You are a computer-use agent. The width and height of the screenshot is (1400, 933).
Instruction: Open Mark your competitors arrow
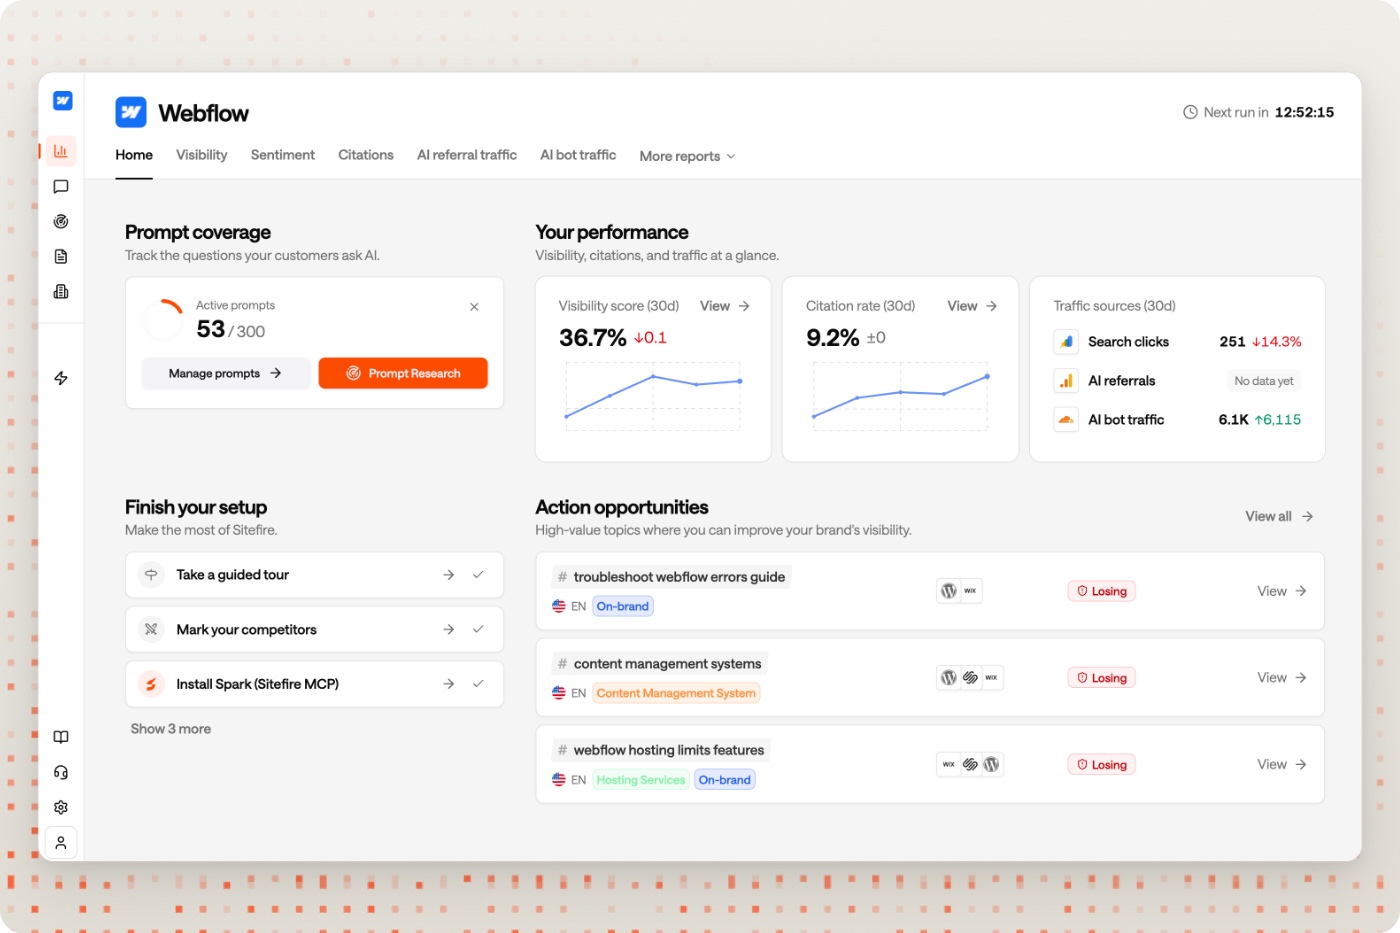[449, 630]
